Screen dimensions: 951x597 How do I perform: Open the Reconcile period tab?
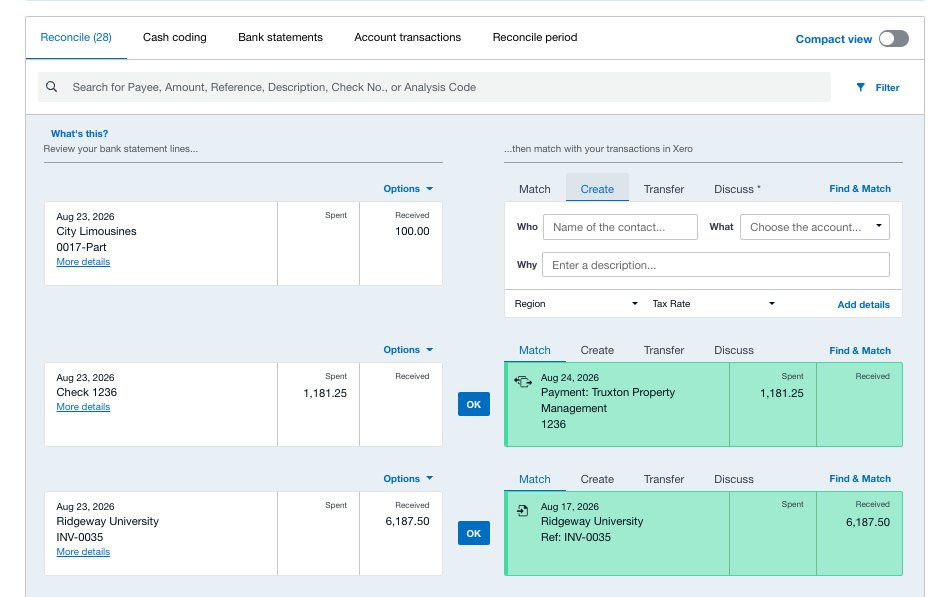[535, 37]
